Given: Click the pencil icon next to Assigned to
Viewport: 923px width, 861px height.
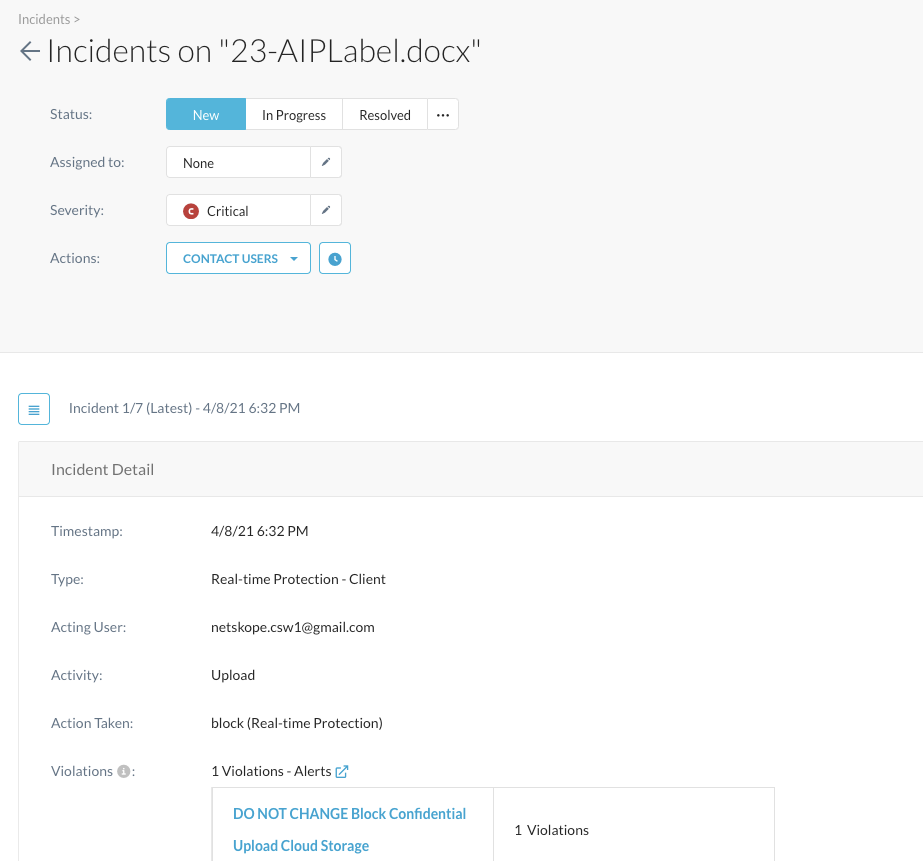Looking at the screenshot, I should click(326, 162).
